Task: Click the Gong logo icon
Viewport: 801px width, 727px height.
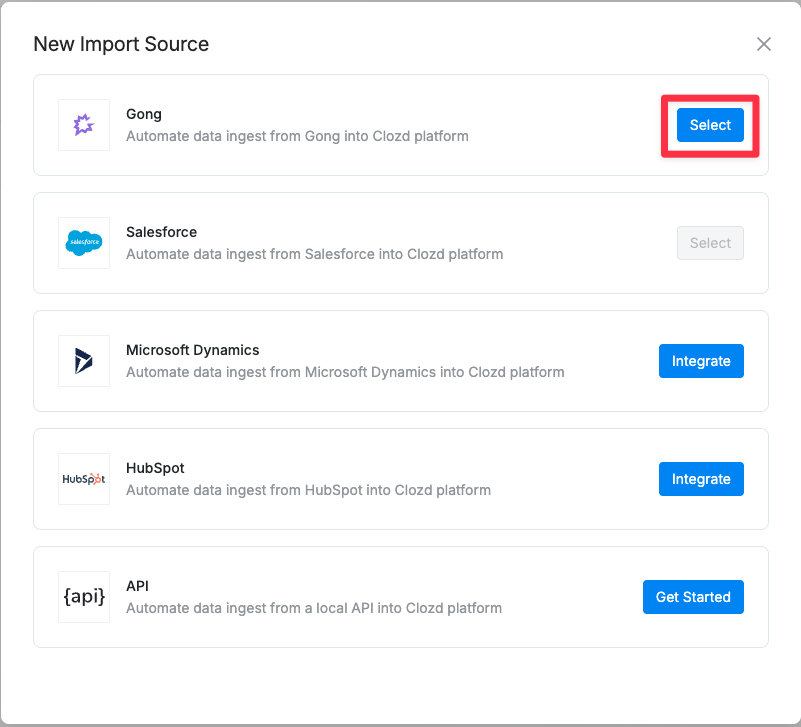Action: pos(83,125)
